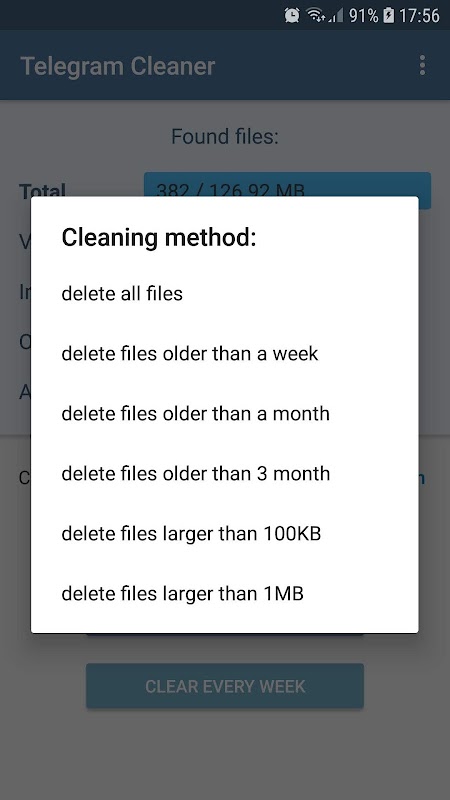Tap the Found files heading
The height and width of the screenshot is (800, 450).
pos(225,136)
